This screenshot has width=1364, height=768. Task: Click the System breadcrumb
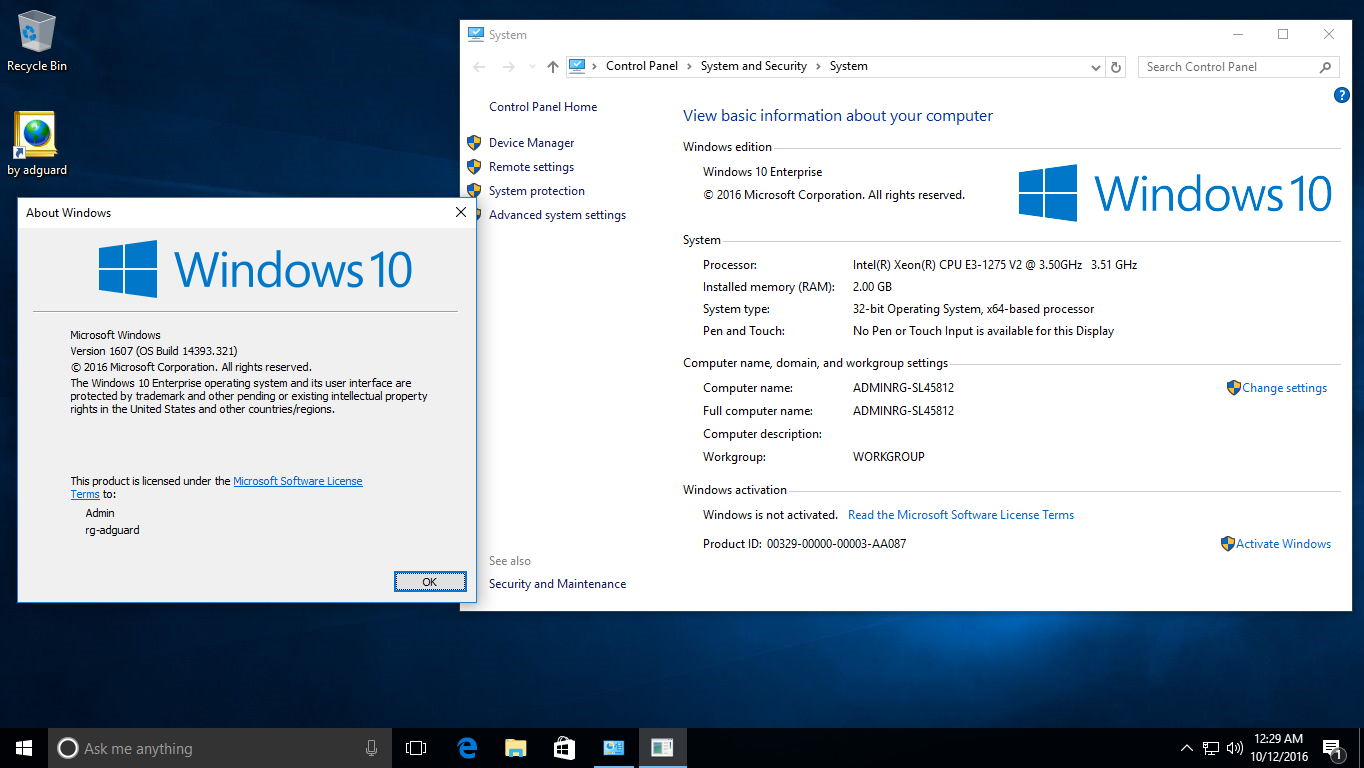point(849,66)
